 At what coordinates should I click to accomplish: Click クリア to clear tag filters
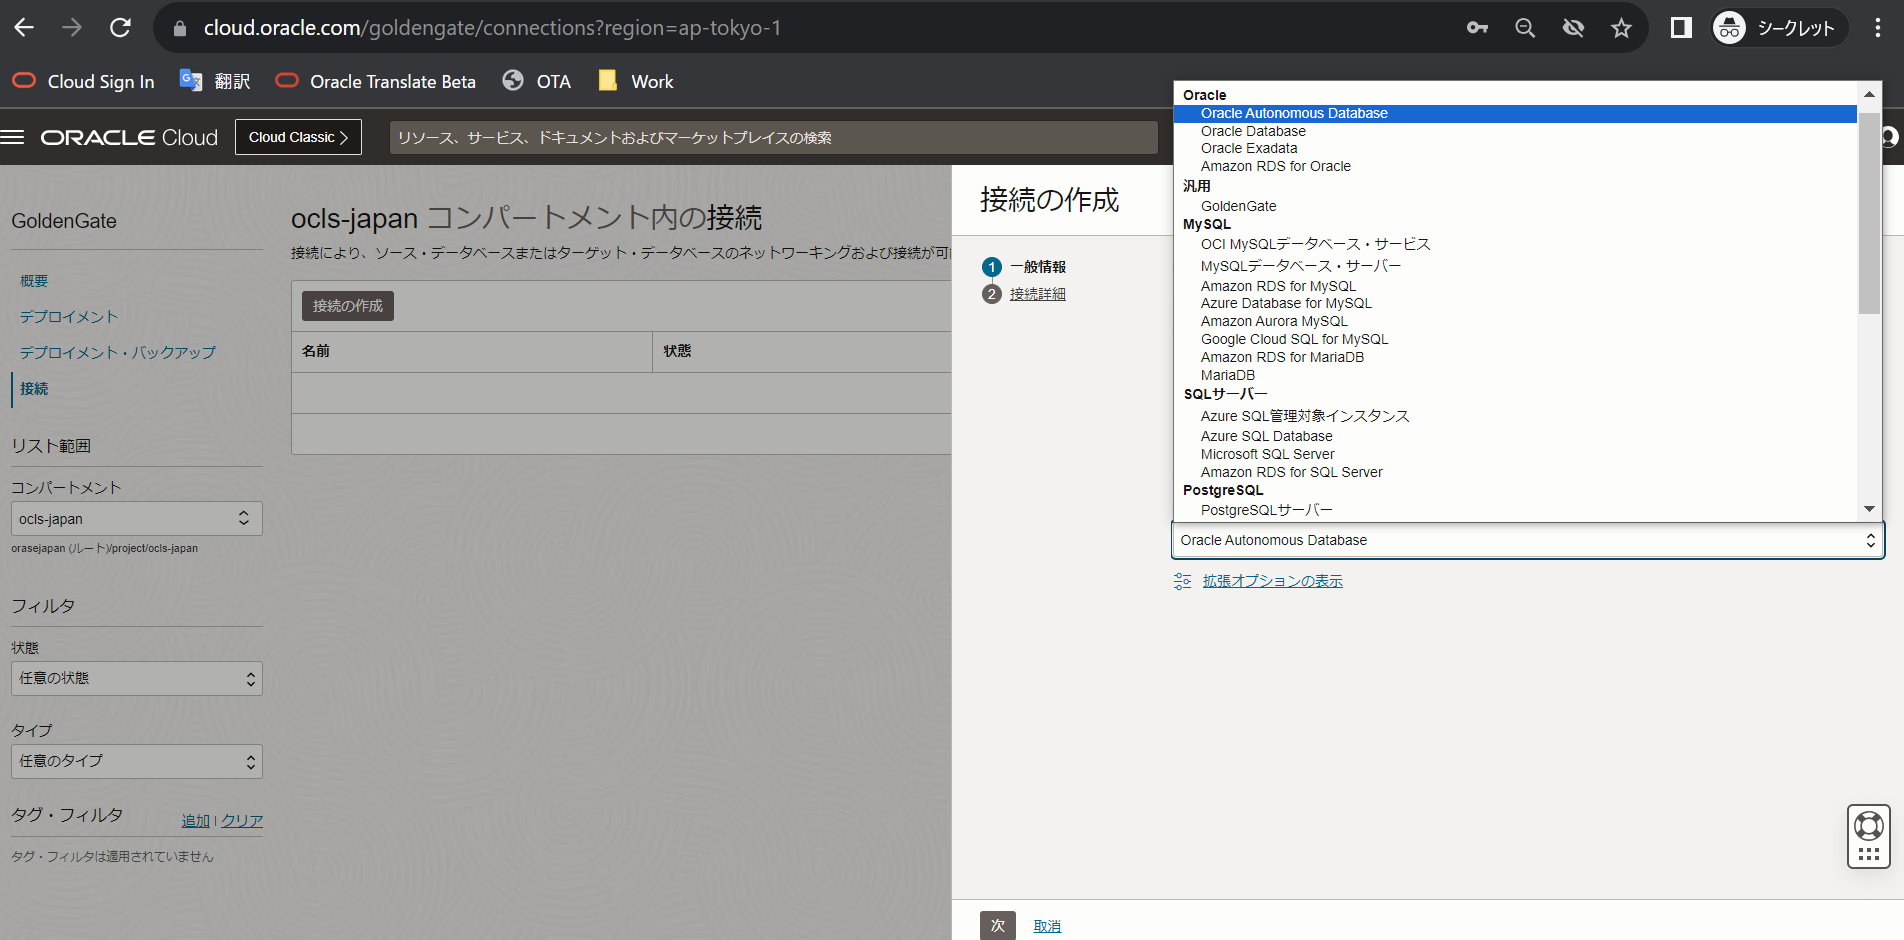[x=242, y=821]
